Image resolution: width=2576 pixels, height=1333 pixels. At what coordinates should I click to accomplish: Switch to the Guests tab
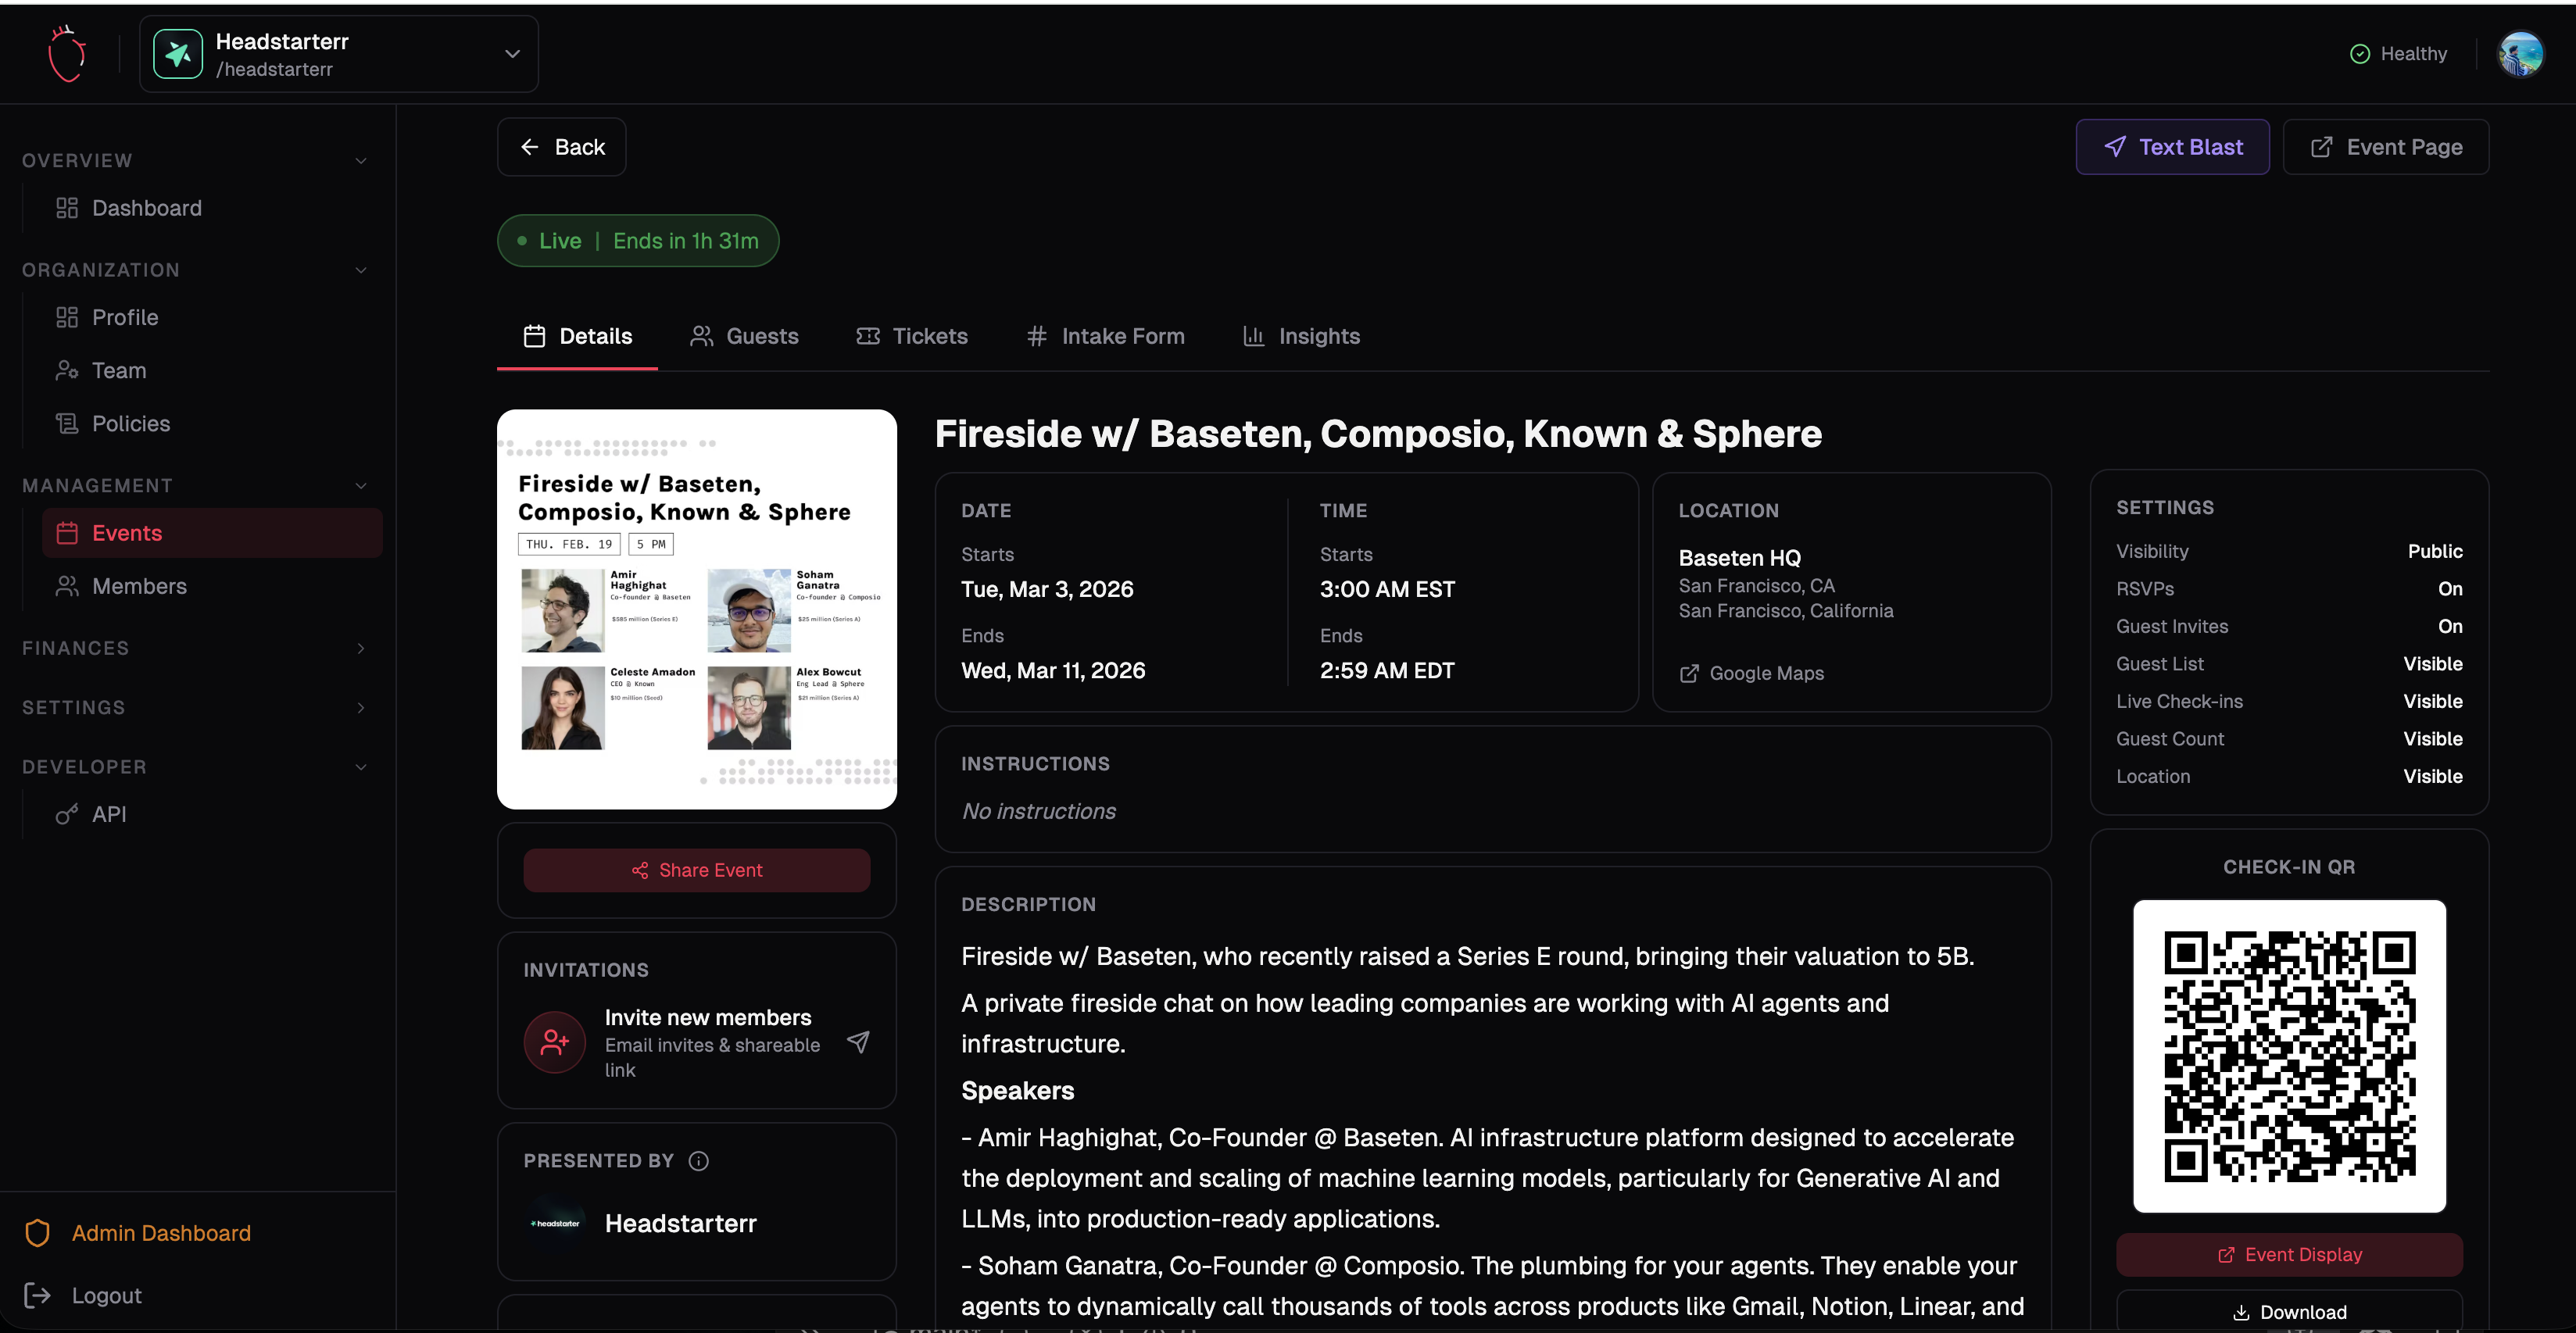(x=761, y=336)
